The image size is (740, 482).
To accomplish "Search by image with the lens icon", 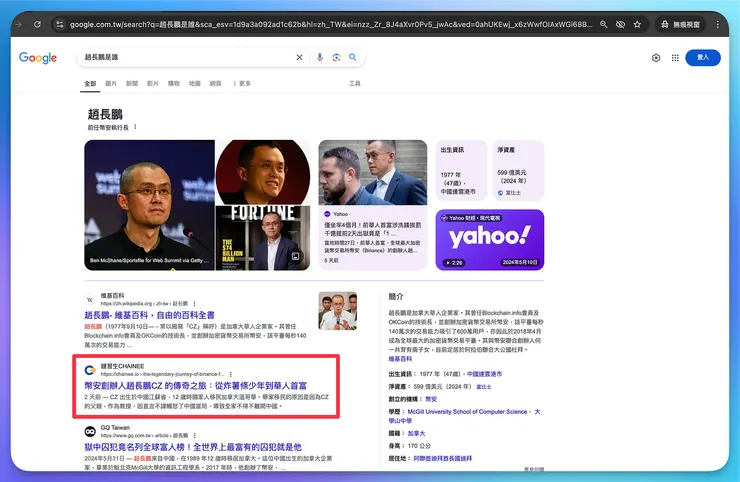I will 336,57.
